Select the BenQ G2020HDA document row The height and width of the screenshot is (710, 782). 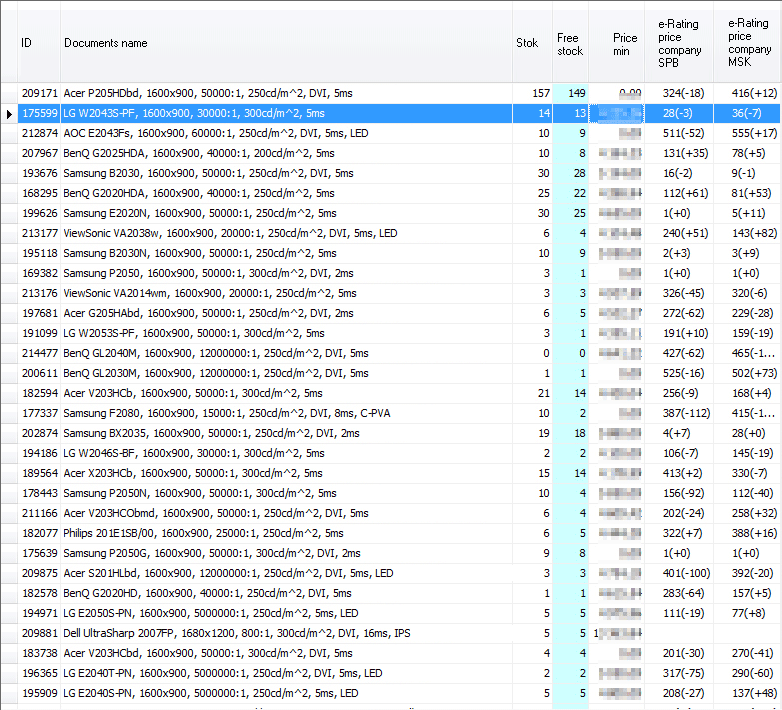click(x=286, y=193)
